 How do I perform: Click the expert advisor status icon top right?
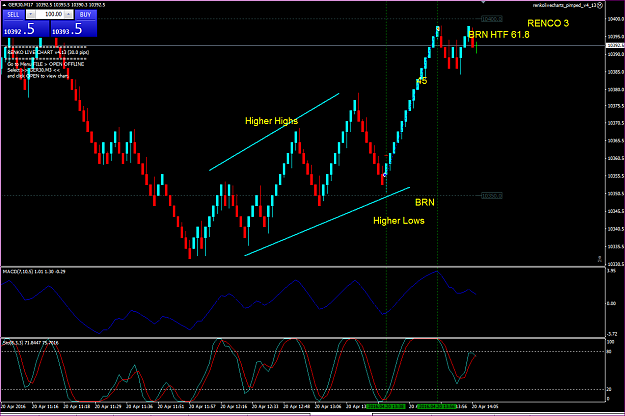click(x=600, y=5)
